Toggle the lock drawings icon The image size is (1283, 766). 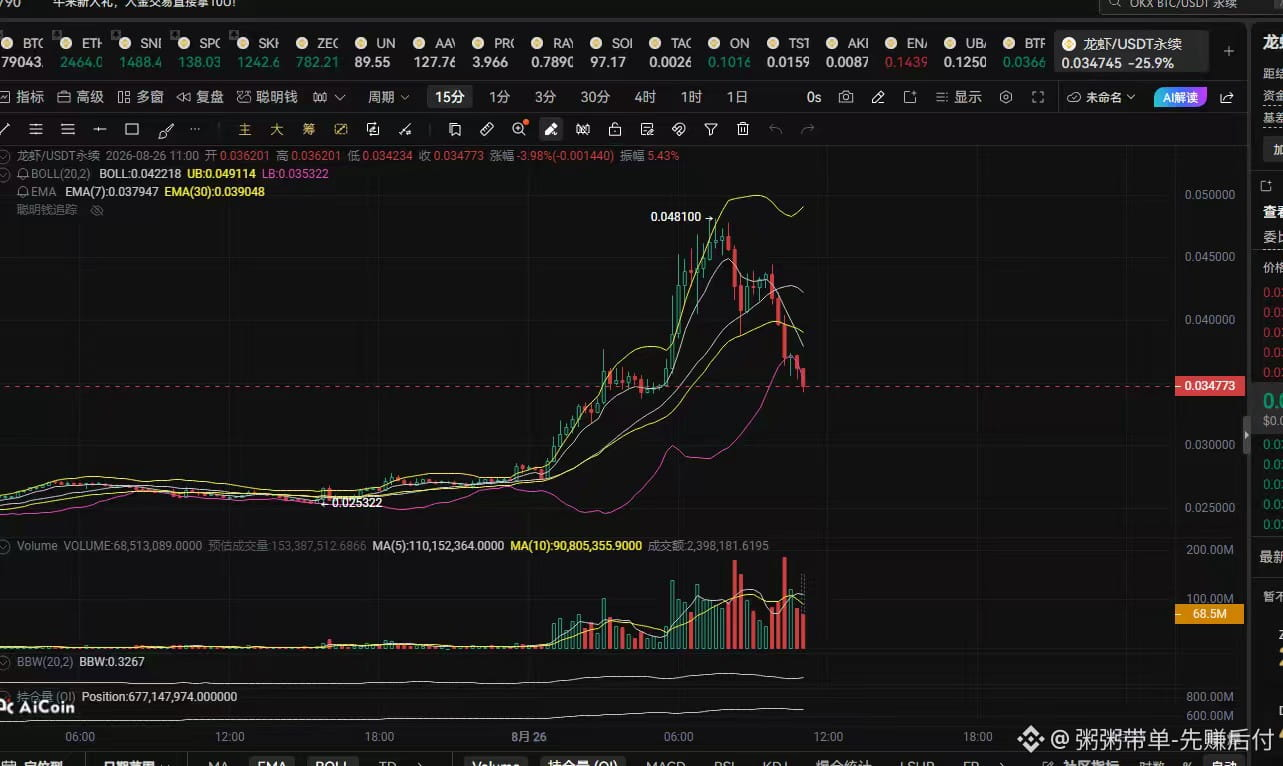[615, 129]
